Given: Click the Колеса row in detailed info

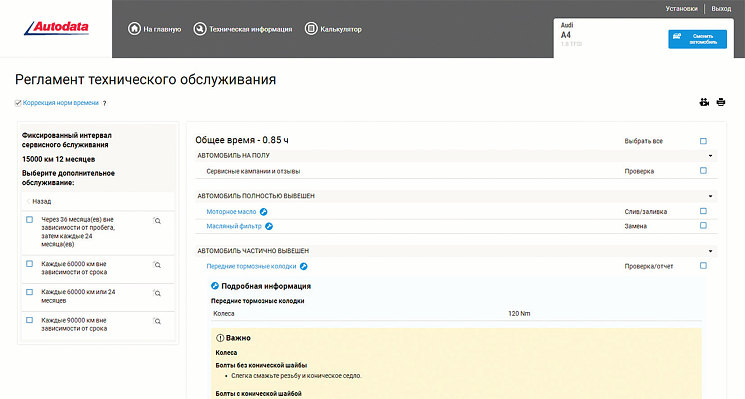Looking at the screenshot, I should 456,314.
